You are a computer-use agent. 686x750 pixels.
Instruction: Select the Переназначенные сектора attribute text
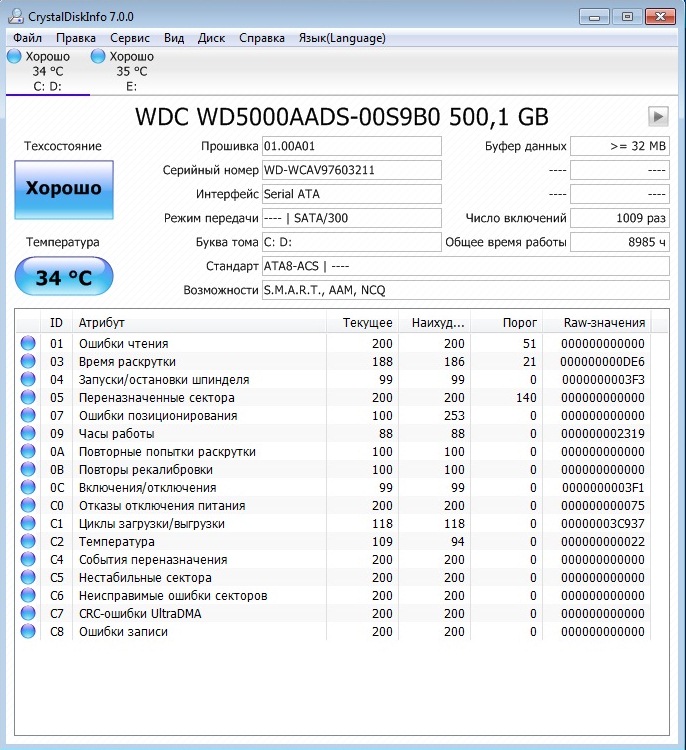tap(156, 397)
